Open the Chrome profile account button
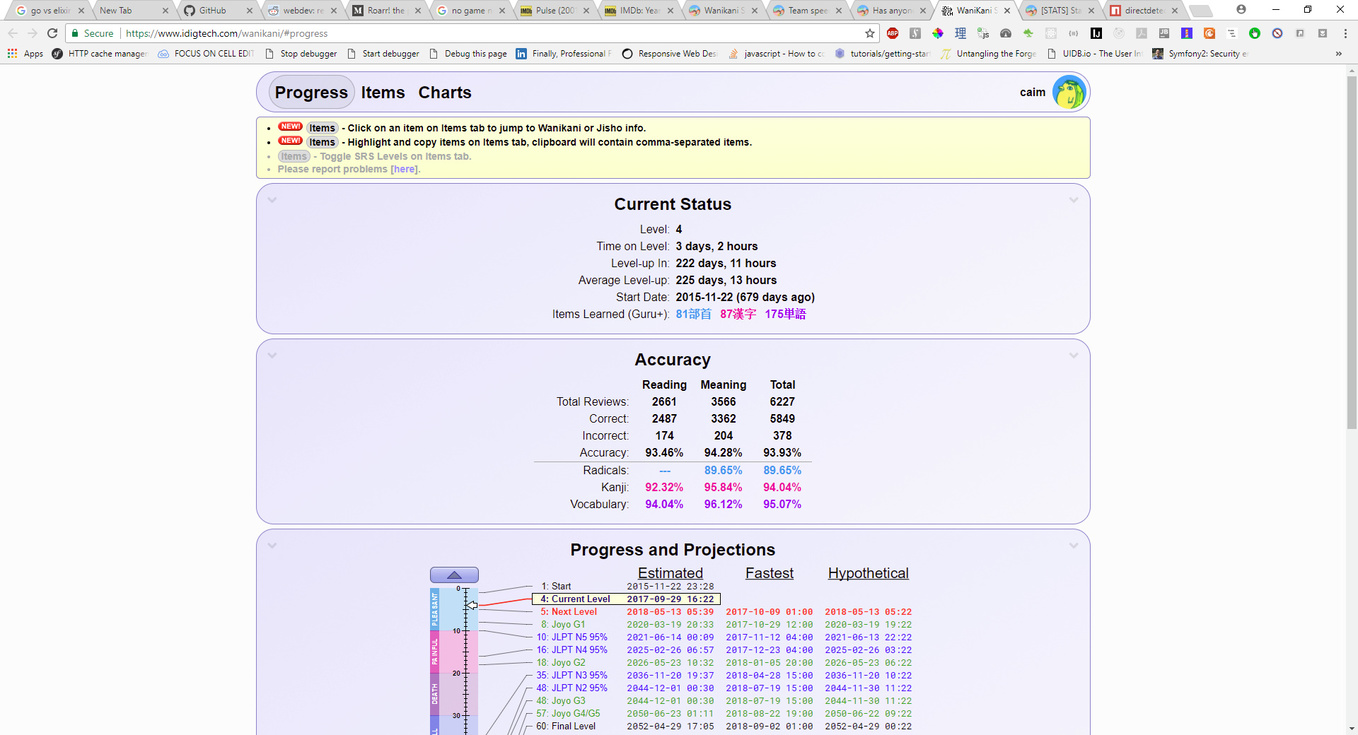This screenshot has width=1358, height=735. [1241, 9]
